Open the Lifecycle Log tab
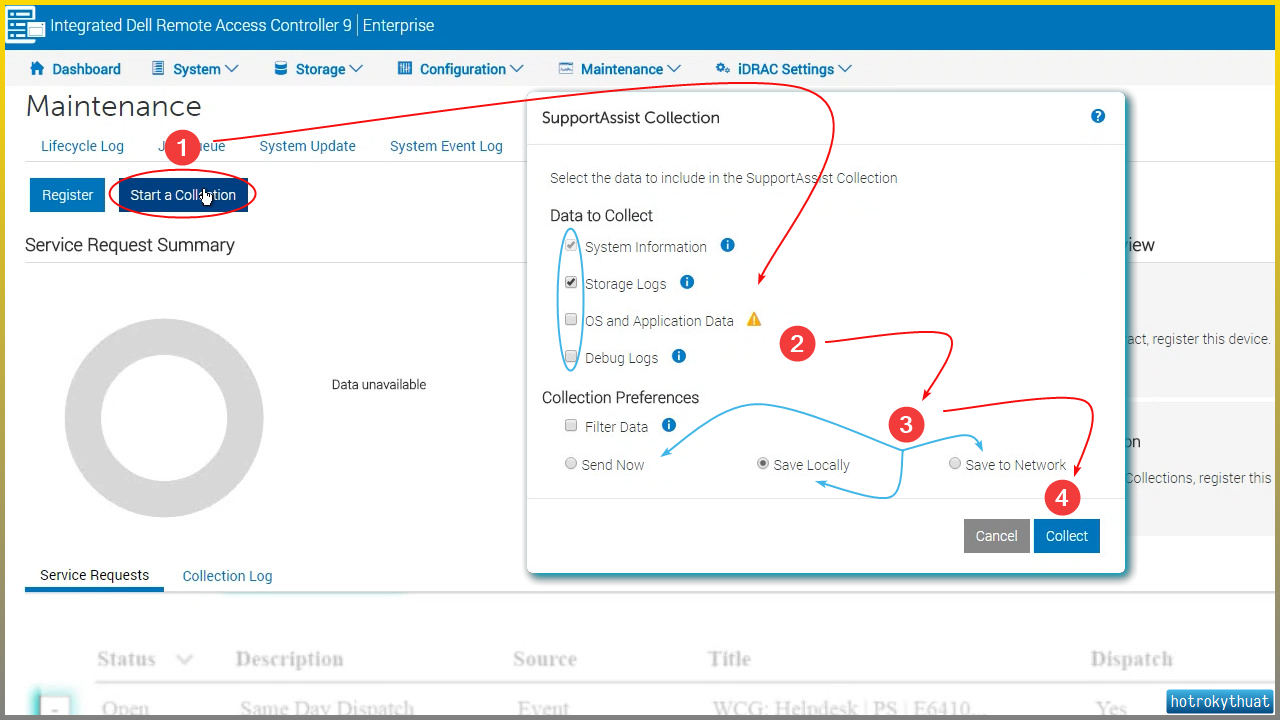1280x720 pixels. pos(82,146)
